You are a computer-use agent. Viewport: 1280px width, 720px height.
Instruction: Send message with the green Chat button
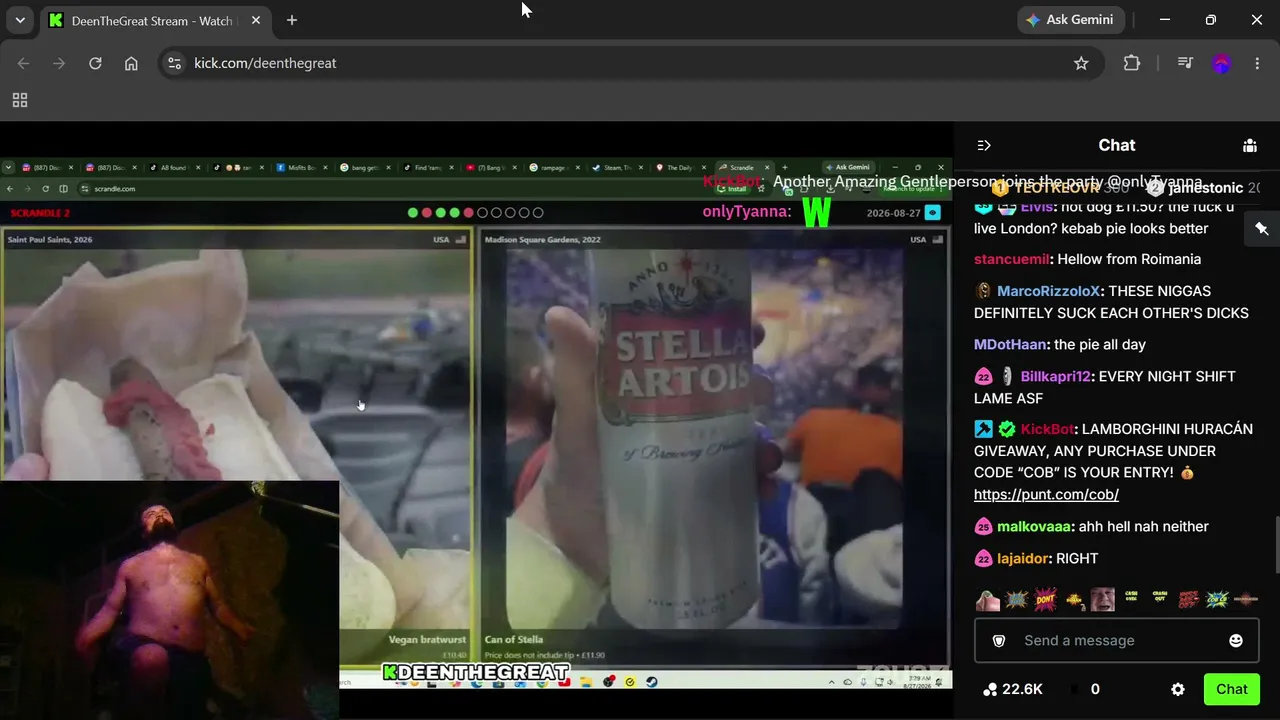1232,689
